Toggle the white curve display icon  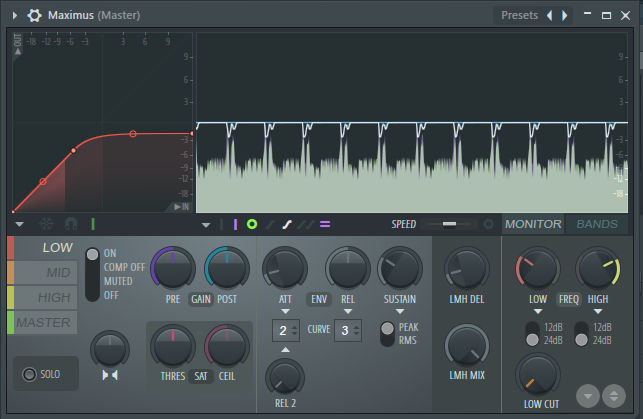pos(287,224)
